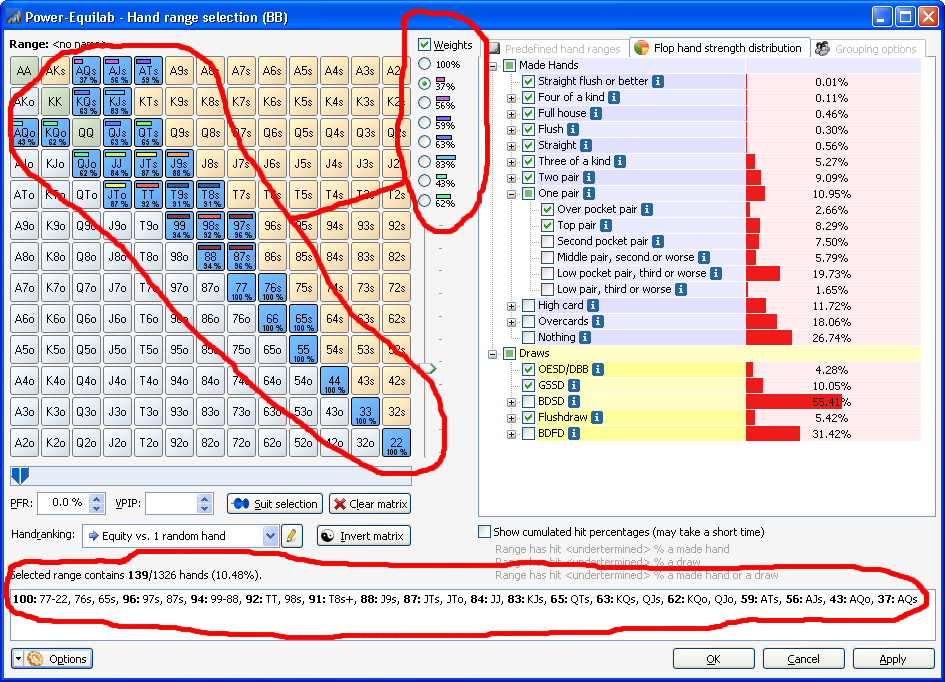Click info icon beside Overcards
Viewport: 945px width, 682px height.
click(x=598, y=322)
